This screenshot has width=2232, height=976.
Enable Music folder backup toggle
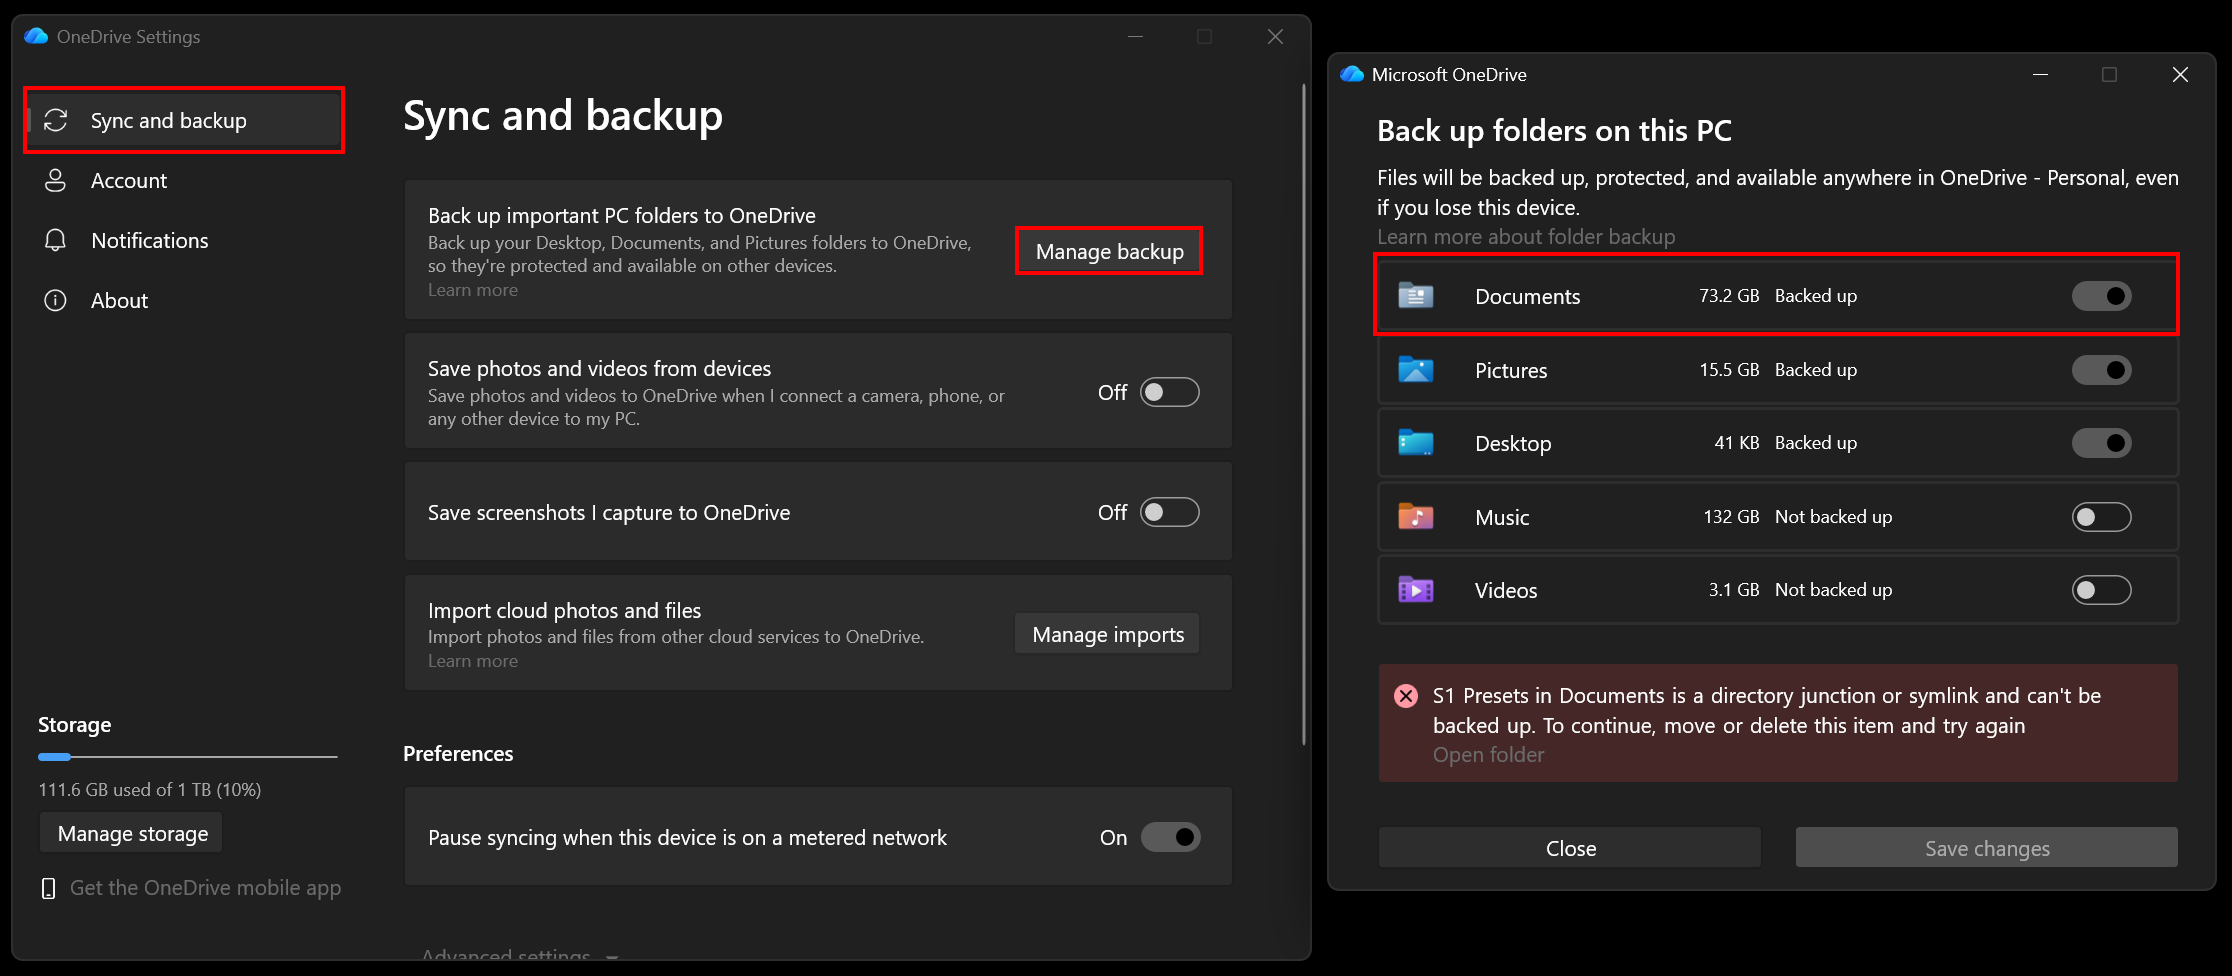[x=2101, y=517]
